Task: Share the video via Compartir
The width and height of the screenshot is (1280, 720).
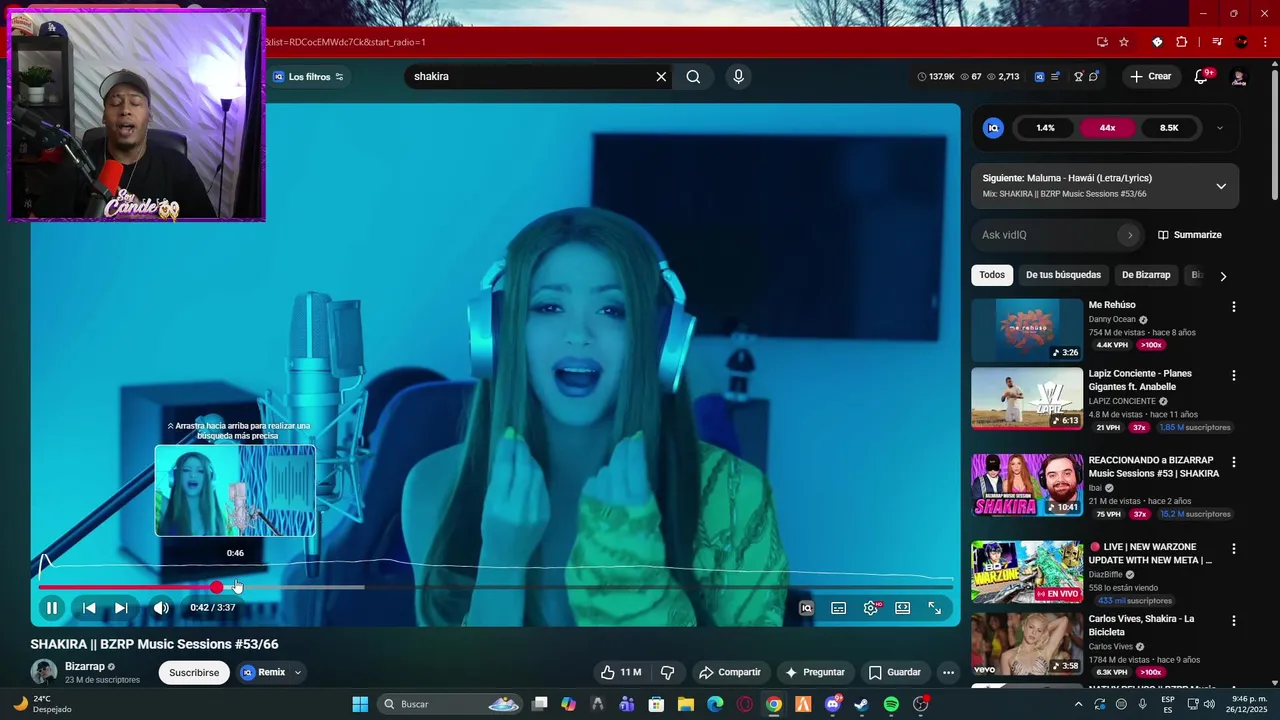Action: click(x=730, y=672)
